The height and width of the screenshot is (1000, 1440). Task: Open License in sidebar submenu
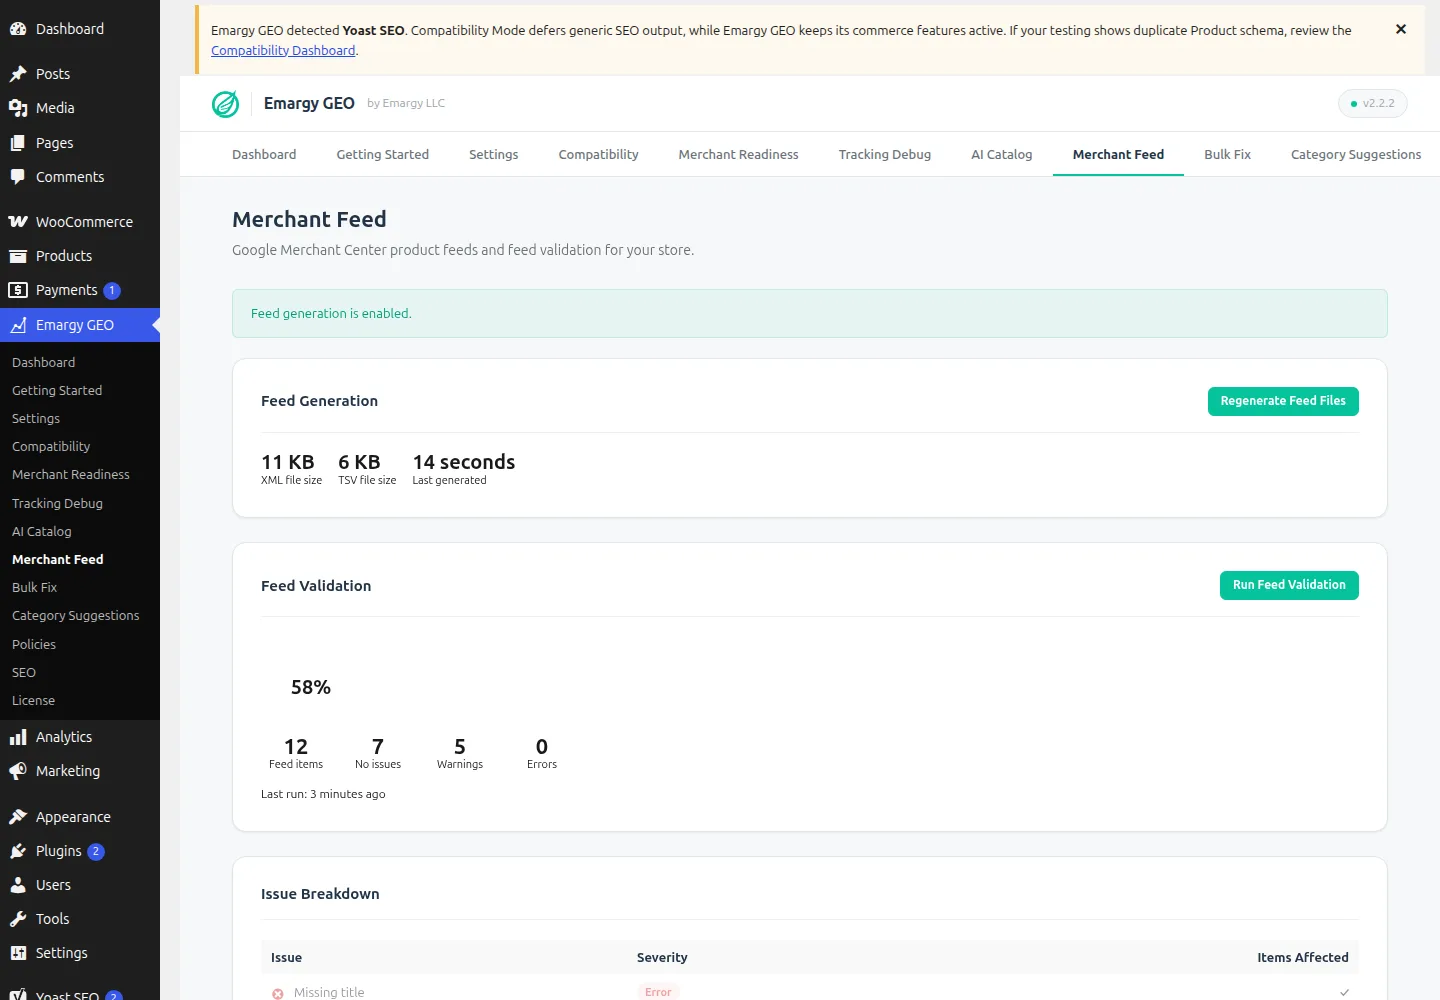pos(33,701)
